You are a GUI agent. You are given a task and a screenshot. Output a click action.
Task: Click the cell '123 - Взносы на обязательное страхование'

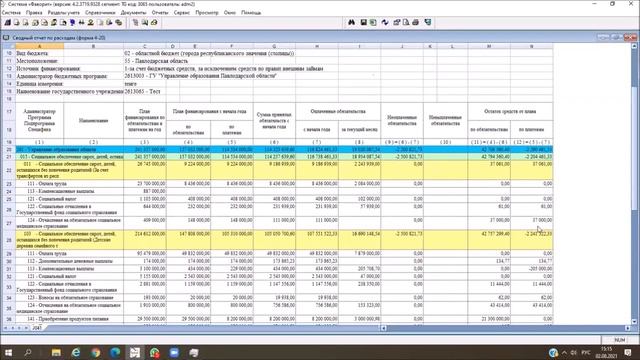click(69, 298)
